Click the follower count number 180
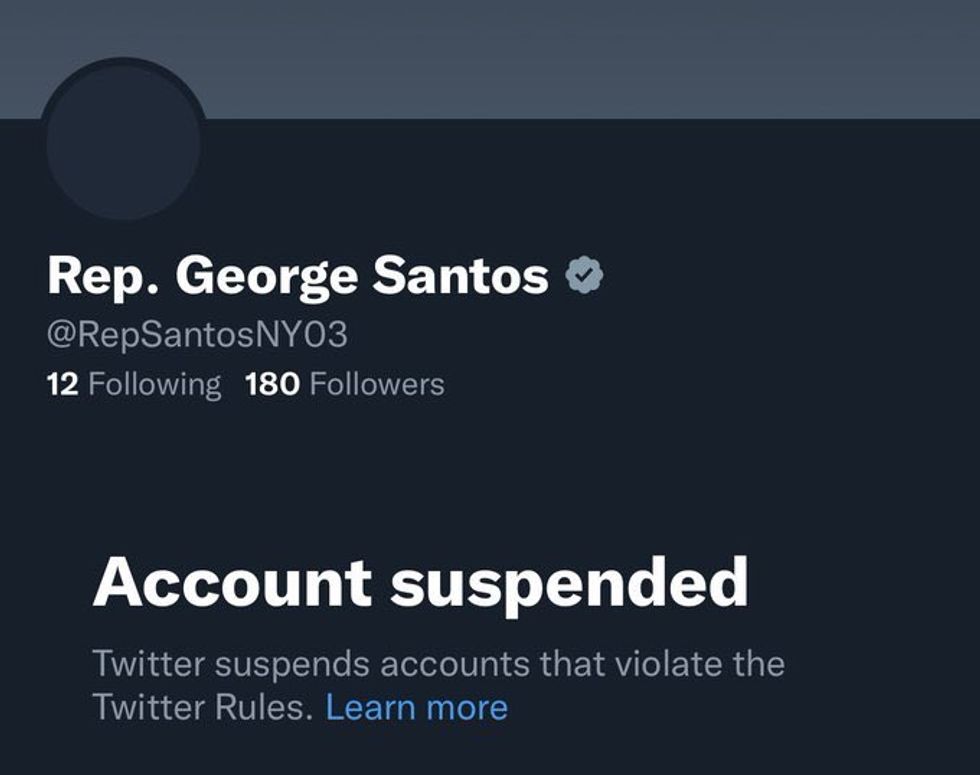980x775 pixels. (272, 384)
